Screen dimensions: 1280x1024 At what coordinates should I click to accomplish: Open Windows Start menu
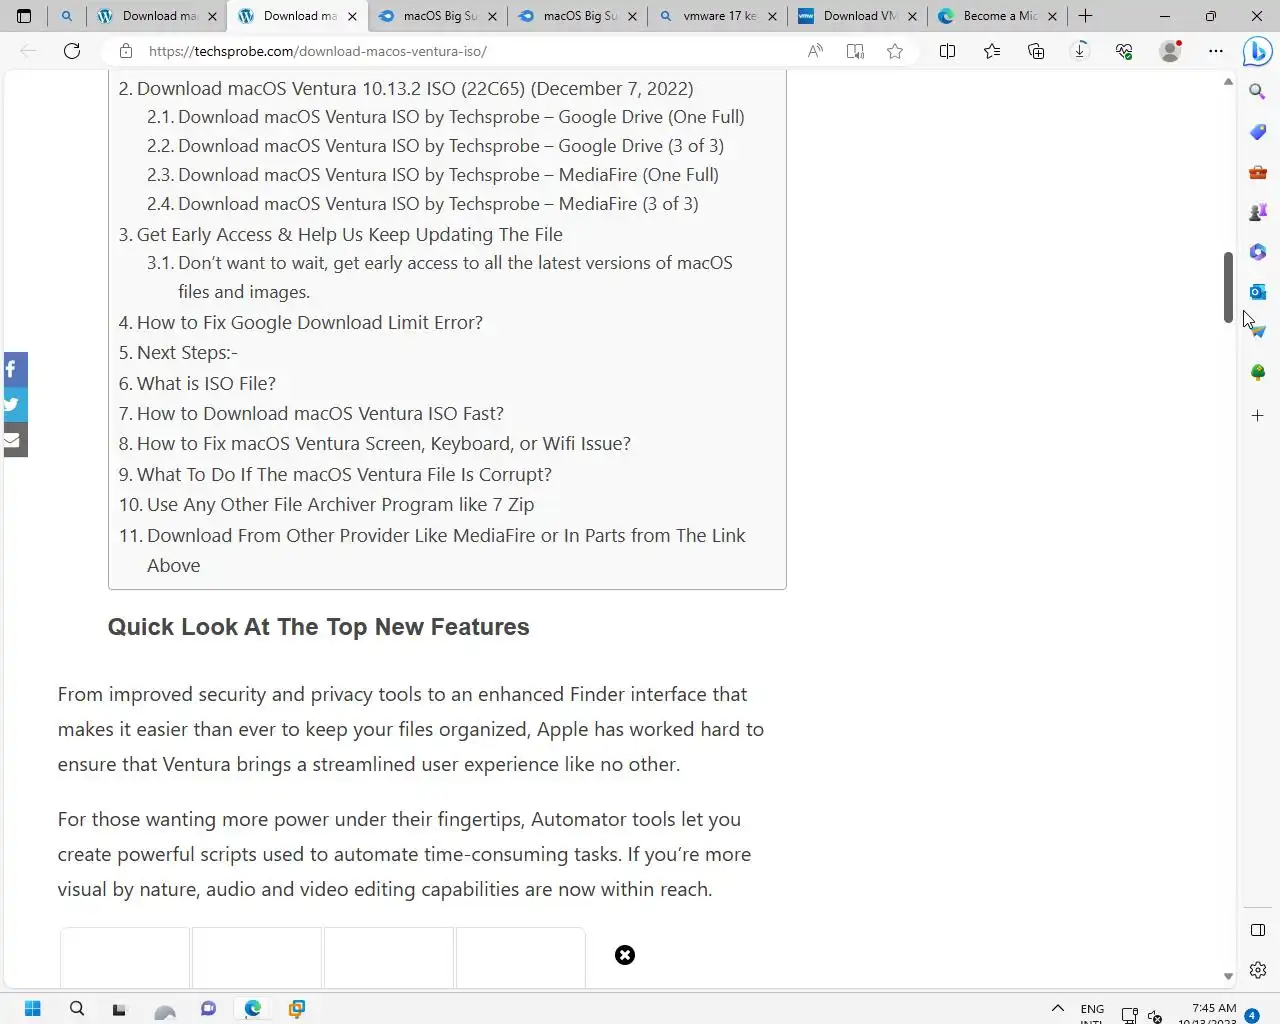pos(32,1008)
